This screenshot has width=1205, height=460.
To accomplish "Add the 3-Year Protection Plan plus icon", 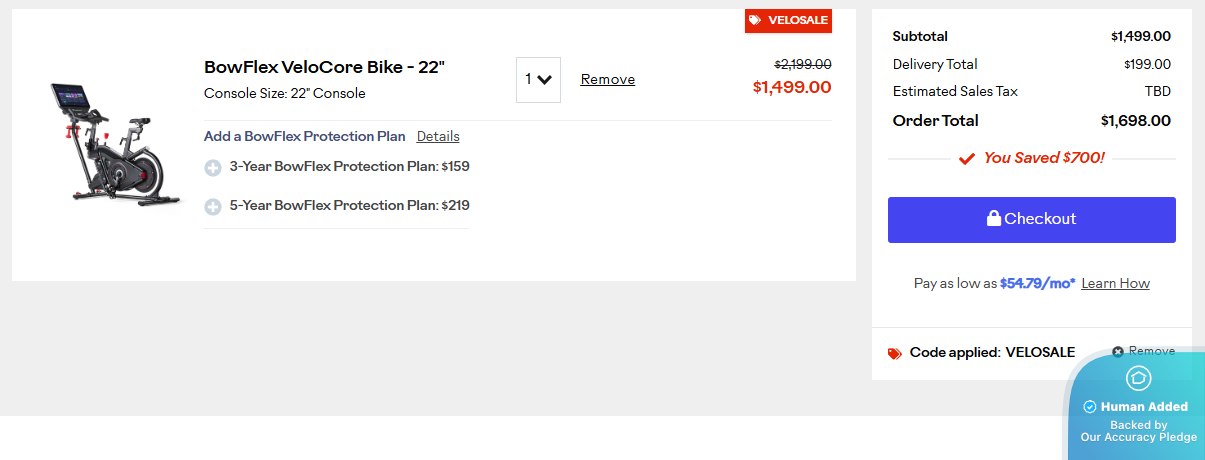I will [x=213, y=168].
